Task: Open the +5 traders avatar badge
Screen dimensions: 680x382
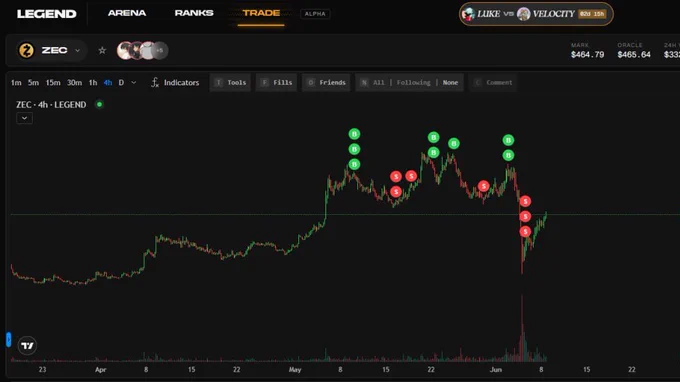Action: [x=160, y=50]
